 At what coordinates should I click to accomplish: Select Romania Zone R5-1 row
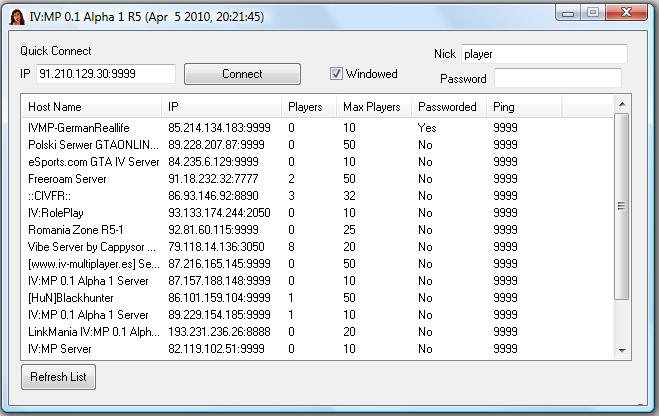coord(318,230)
